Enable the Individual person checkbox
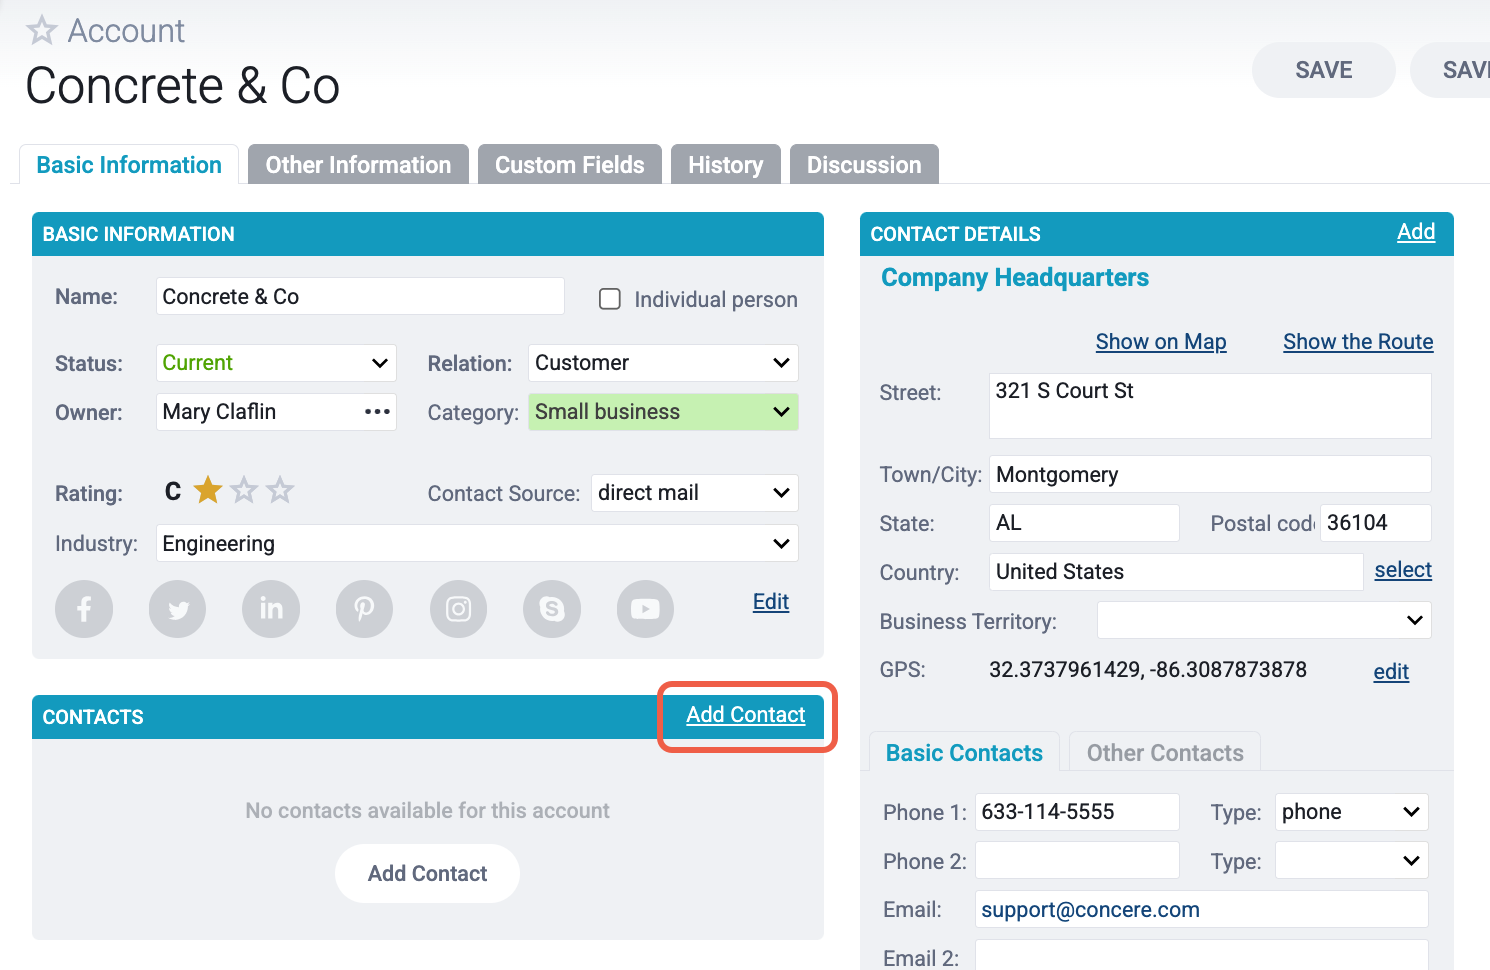The height and width of the screenshot is (970, 1490). [x=610, y=299]
